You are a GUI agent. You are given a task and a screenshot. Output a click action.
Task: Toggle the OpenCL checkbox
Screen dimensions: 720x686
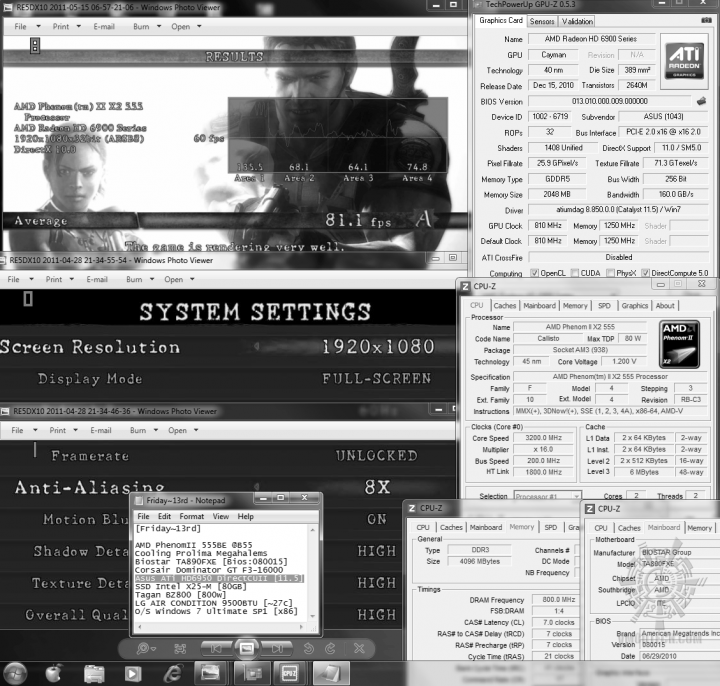(534, 273)
